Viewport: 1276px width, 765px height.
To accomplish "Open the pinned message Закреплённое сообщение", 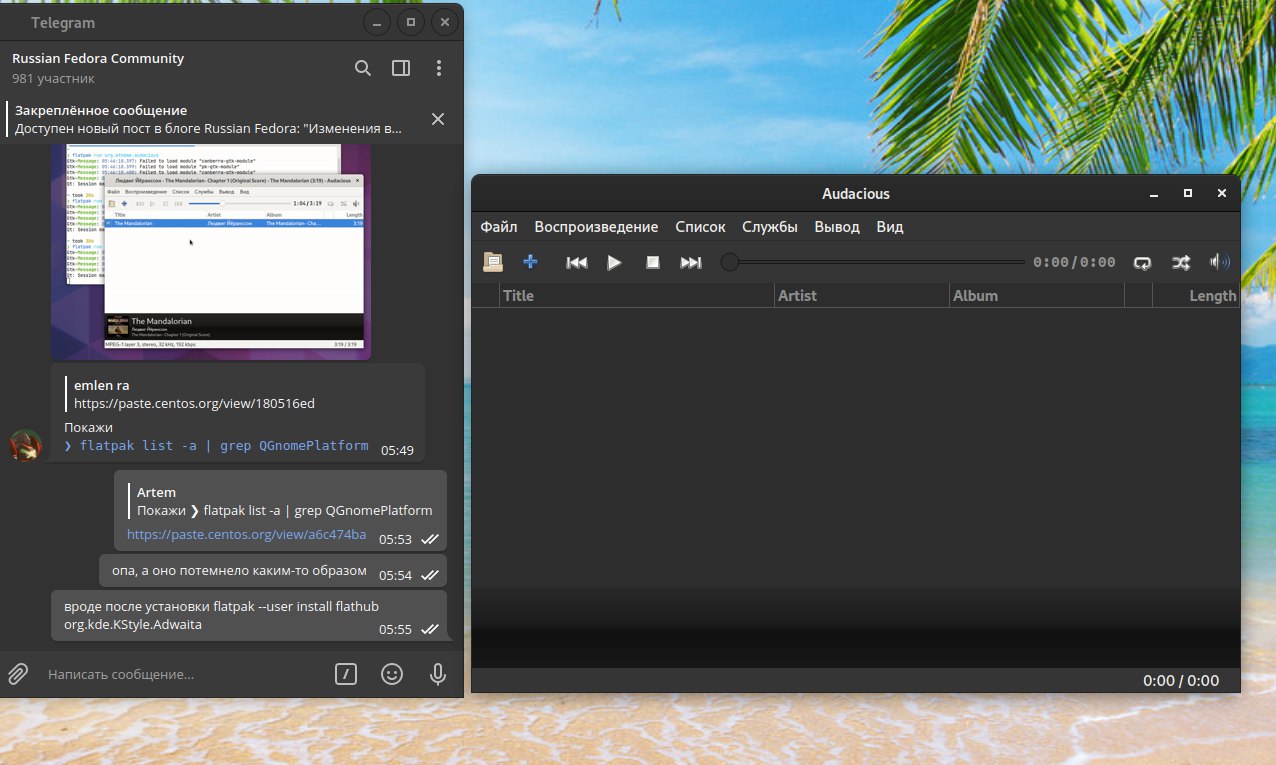I will pyautogui.click(x=208, y=119).
